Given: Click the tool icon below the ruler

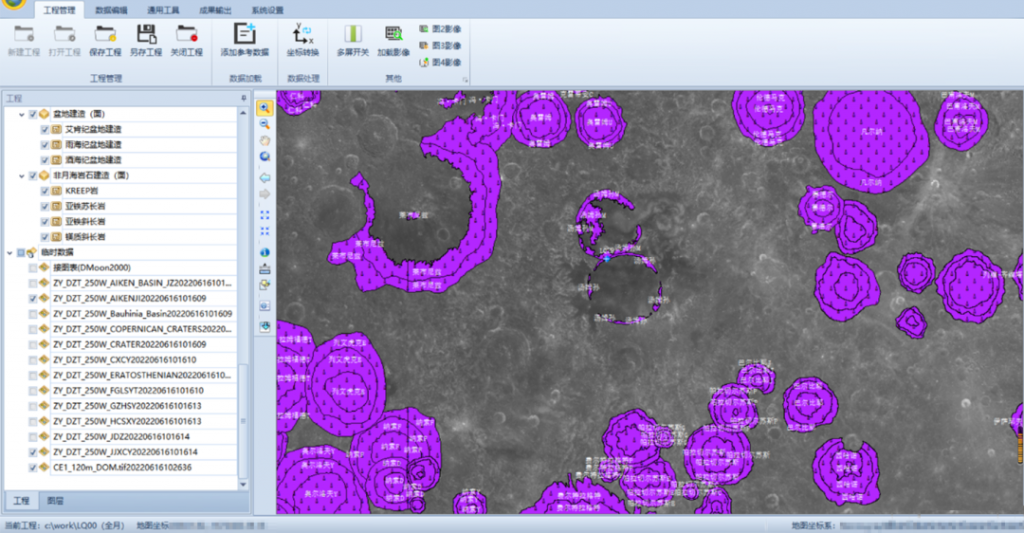Looking at the screenshot, I should pyautogui.click(x=264, y=285).
